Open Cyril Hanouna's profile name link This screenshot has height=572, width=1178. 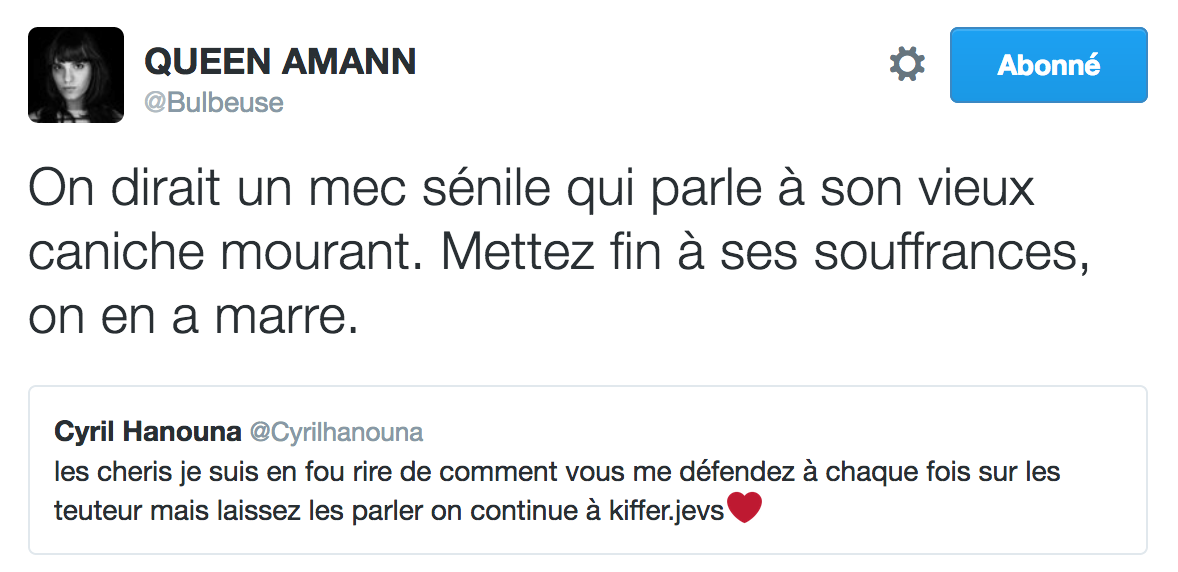148,432
